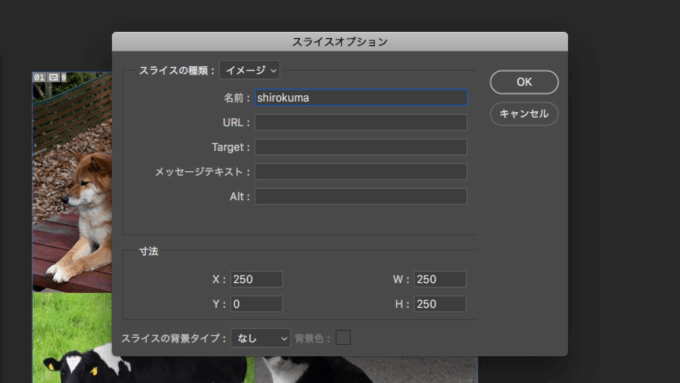Open the スライスの背景タイプ dropdown

261,338
